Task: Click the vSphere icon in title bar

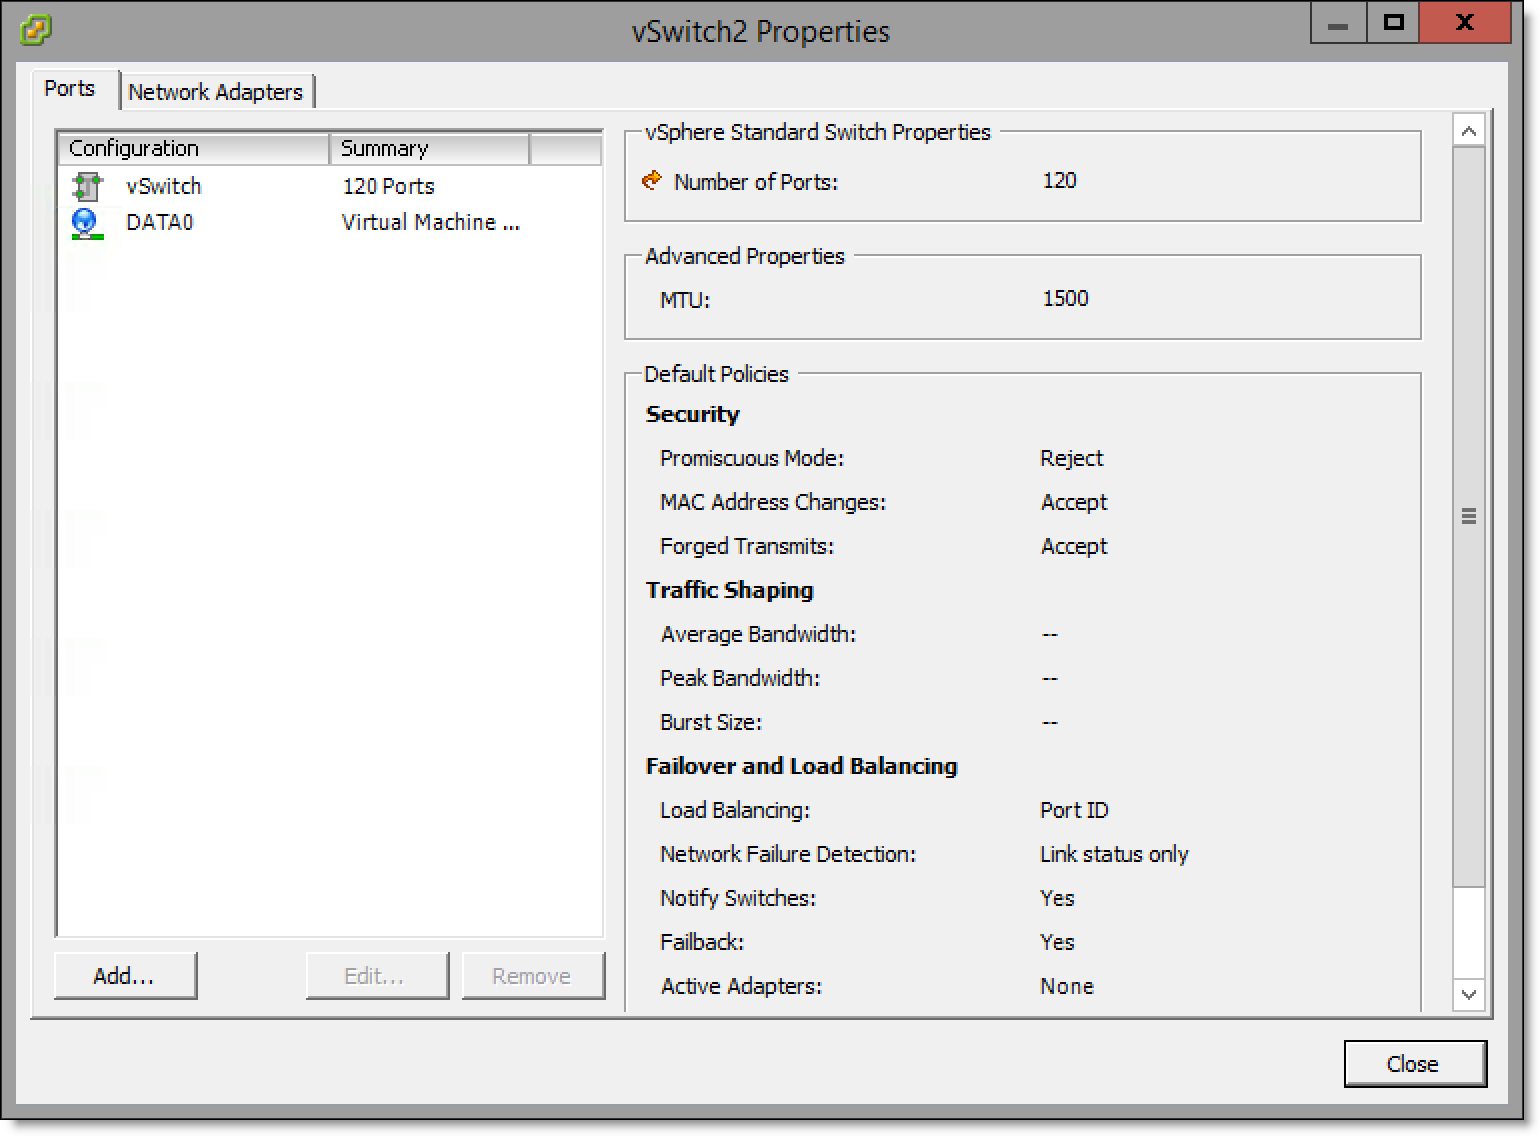Action: click(36, 30)
